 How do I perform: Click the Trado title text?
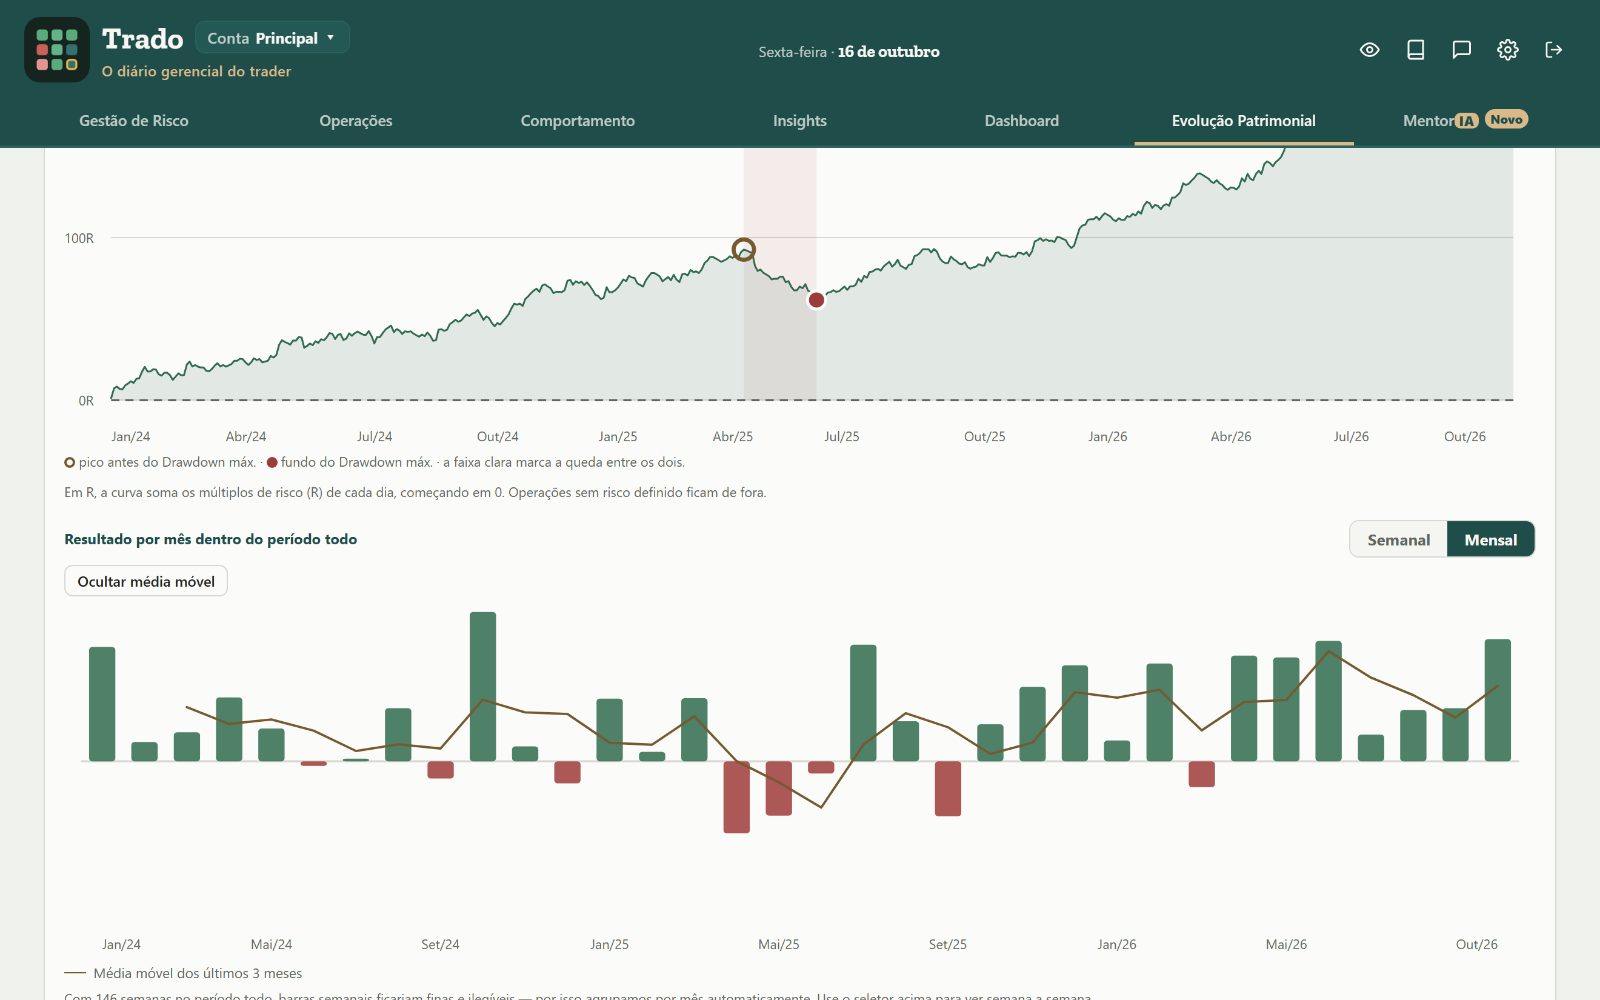pos(143,39)
